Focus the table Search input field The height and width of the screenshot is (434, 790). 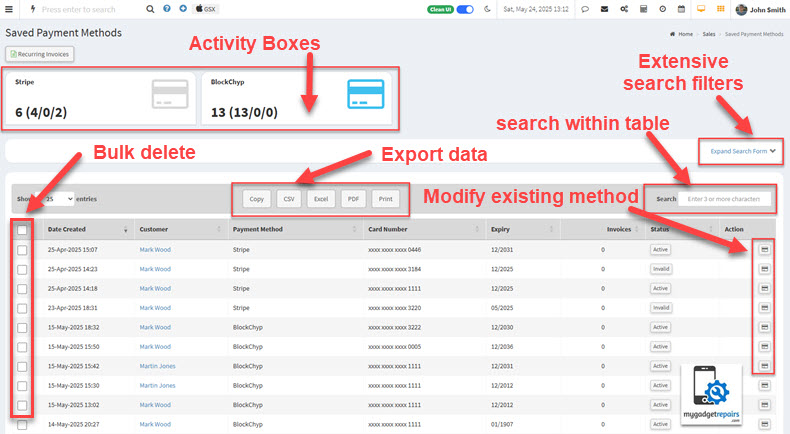pos(725,199)
